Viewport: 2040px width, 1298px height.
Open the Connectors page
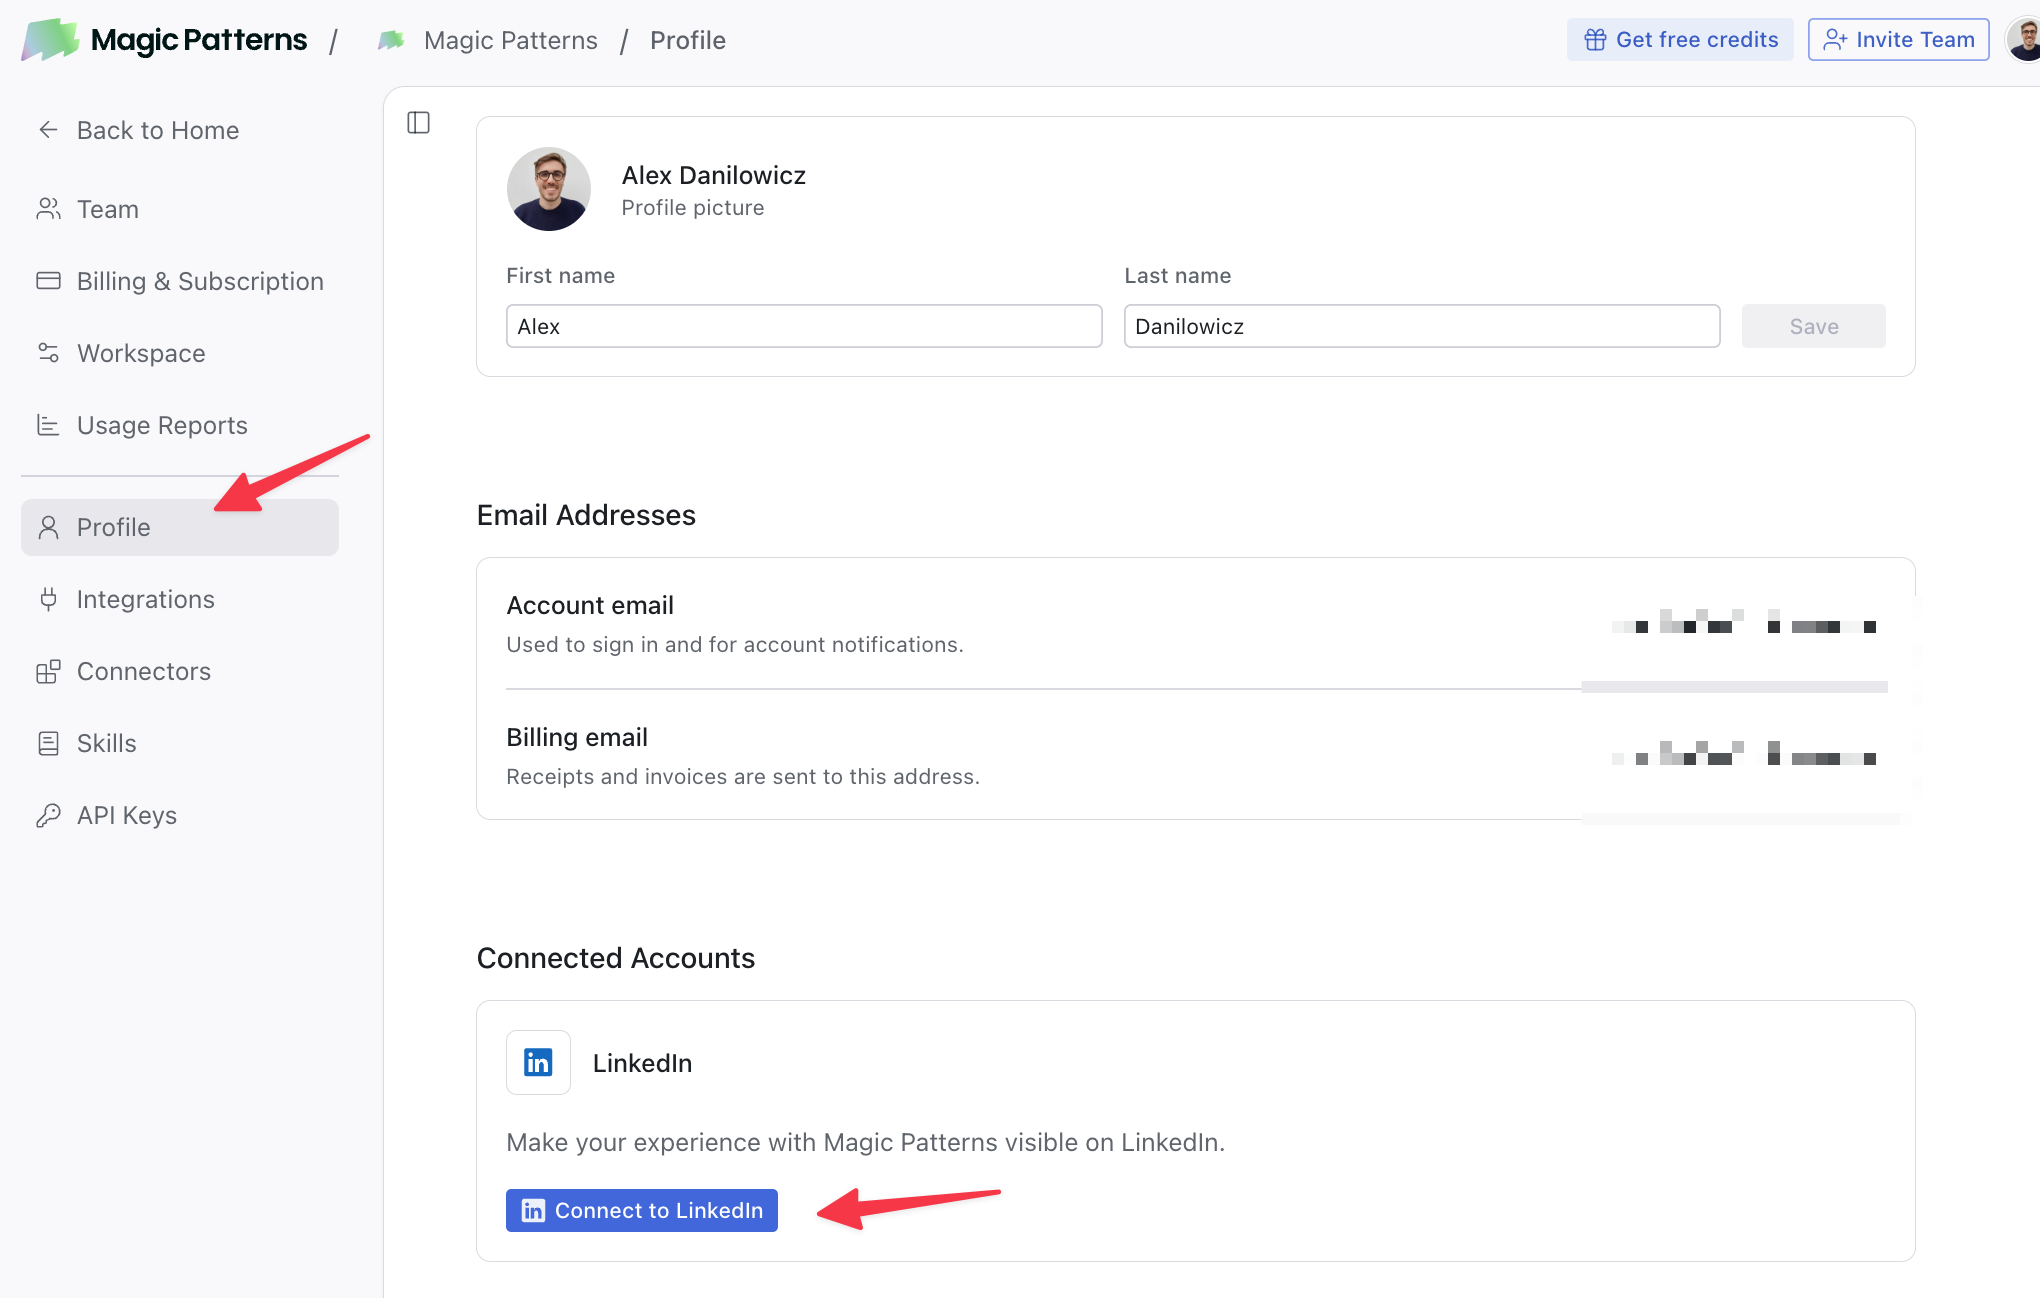point(180,671)
